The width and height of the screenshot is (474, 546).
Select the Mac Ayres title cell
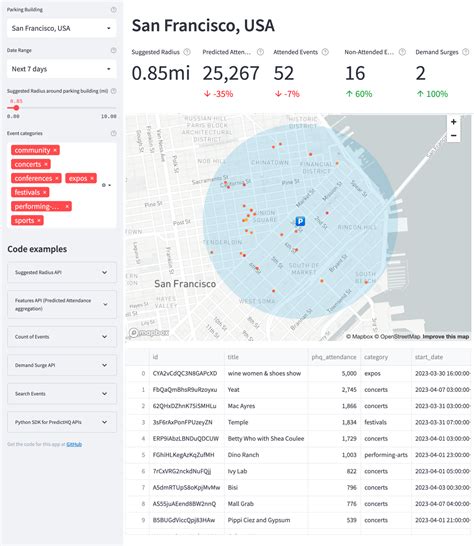(x=266, y=406)
